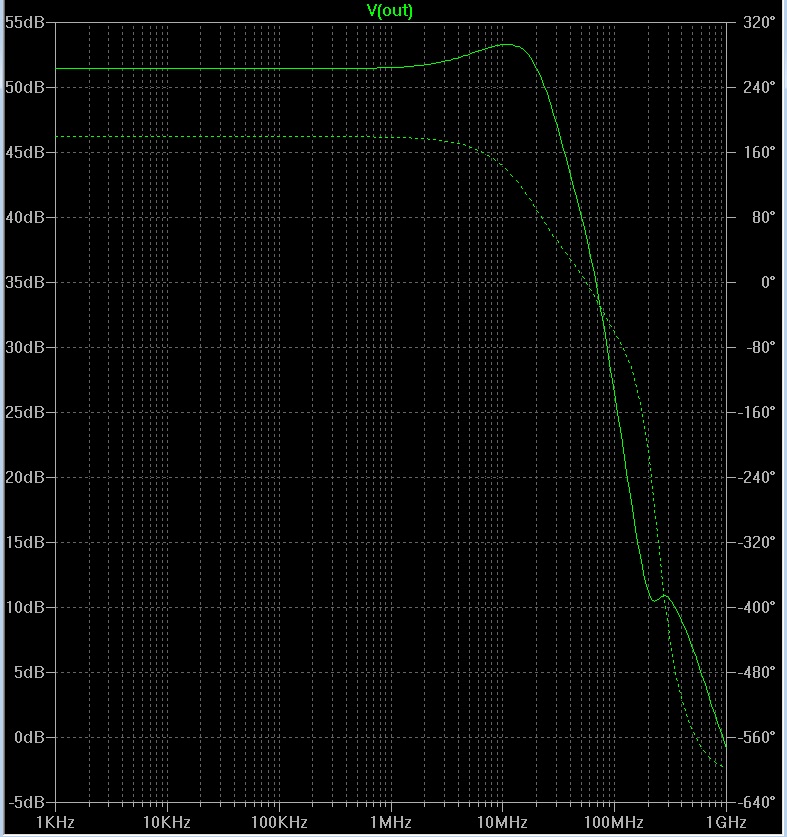The height and width of the screenshot is (837, 787).
Task: Click the -240° phase axis label
Action: 757,477
